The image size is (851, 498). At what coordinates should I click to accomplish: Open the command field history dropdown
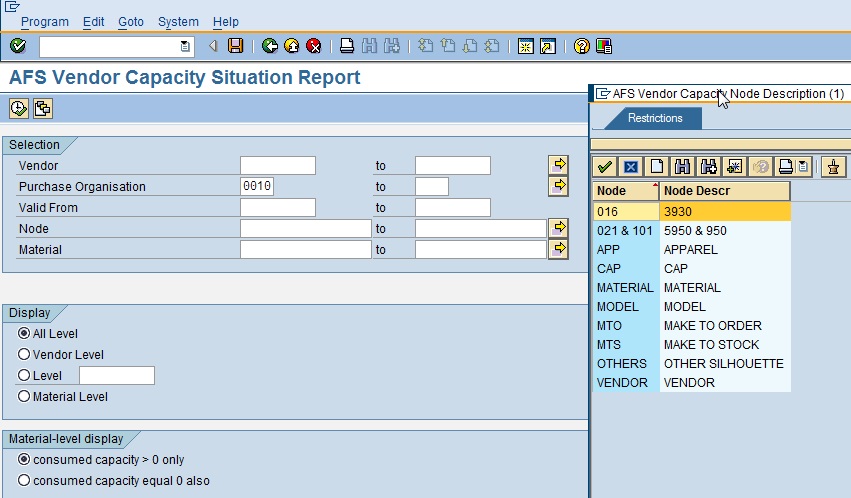[x=185, y=46]
